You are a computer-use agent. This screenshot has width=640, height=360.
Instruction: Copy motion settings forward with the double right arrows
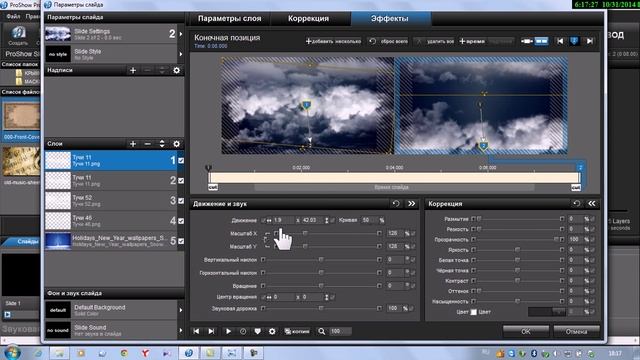click(411, 203)
